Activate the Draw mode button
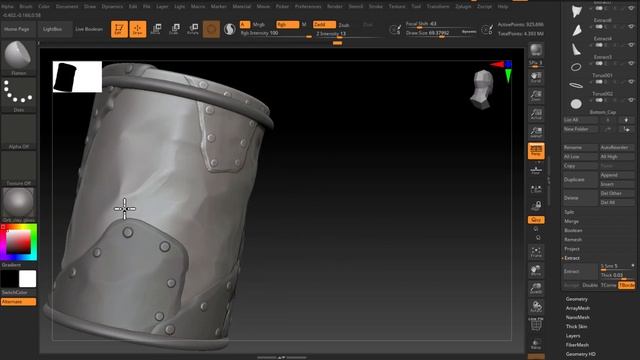 pos(138,29)
